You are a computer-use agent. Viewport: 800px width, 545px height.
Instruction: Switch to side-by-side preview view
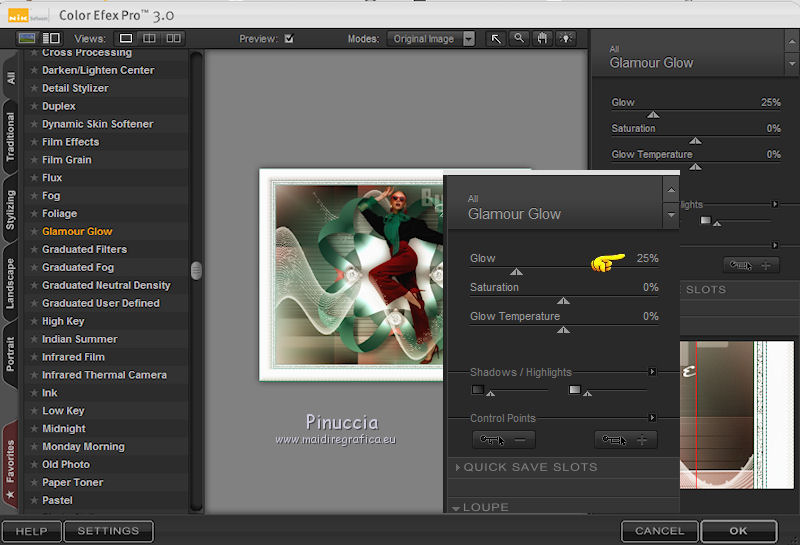coord(174,39)
